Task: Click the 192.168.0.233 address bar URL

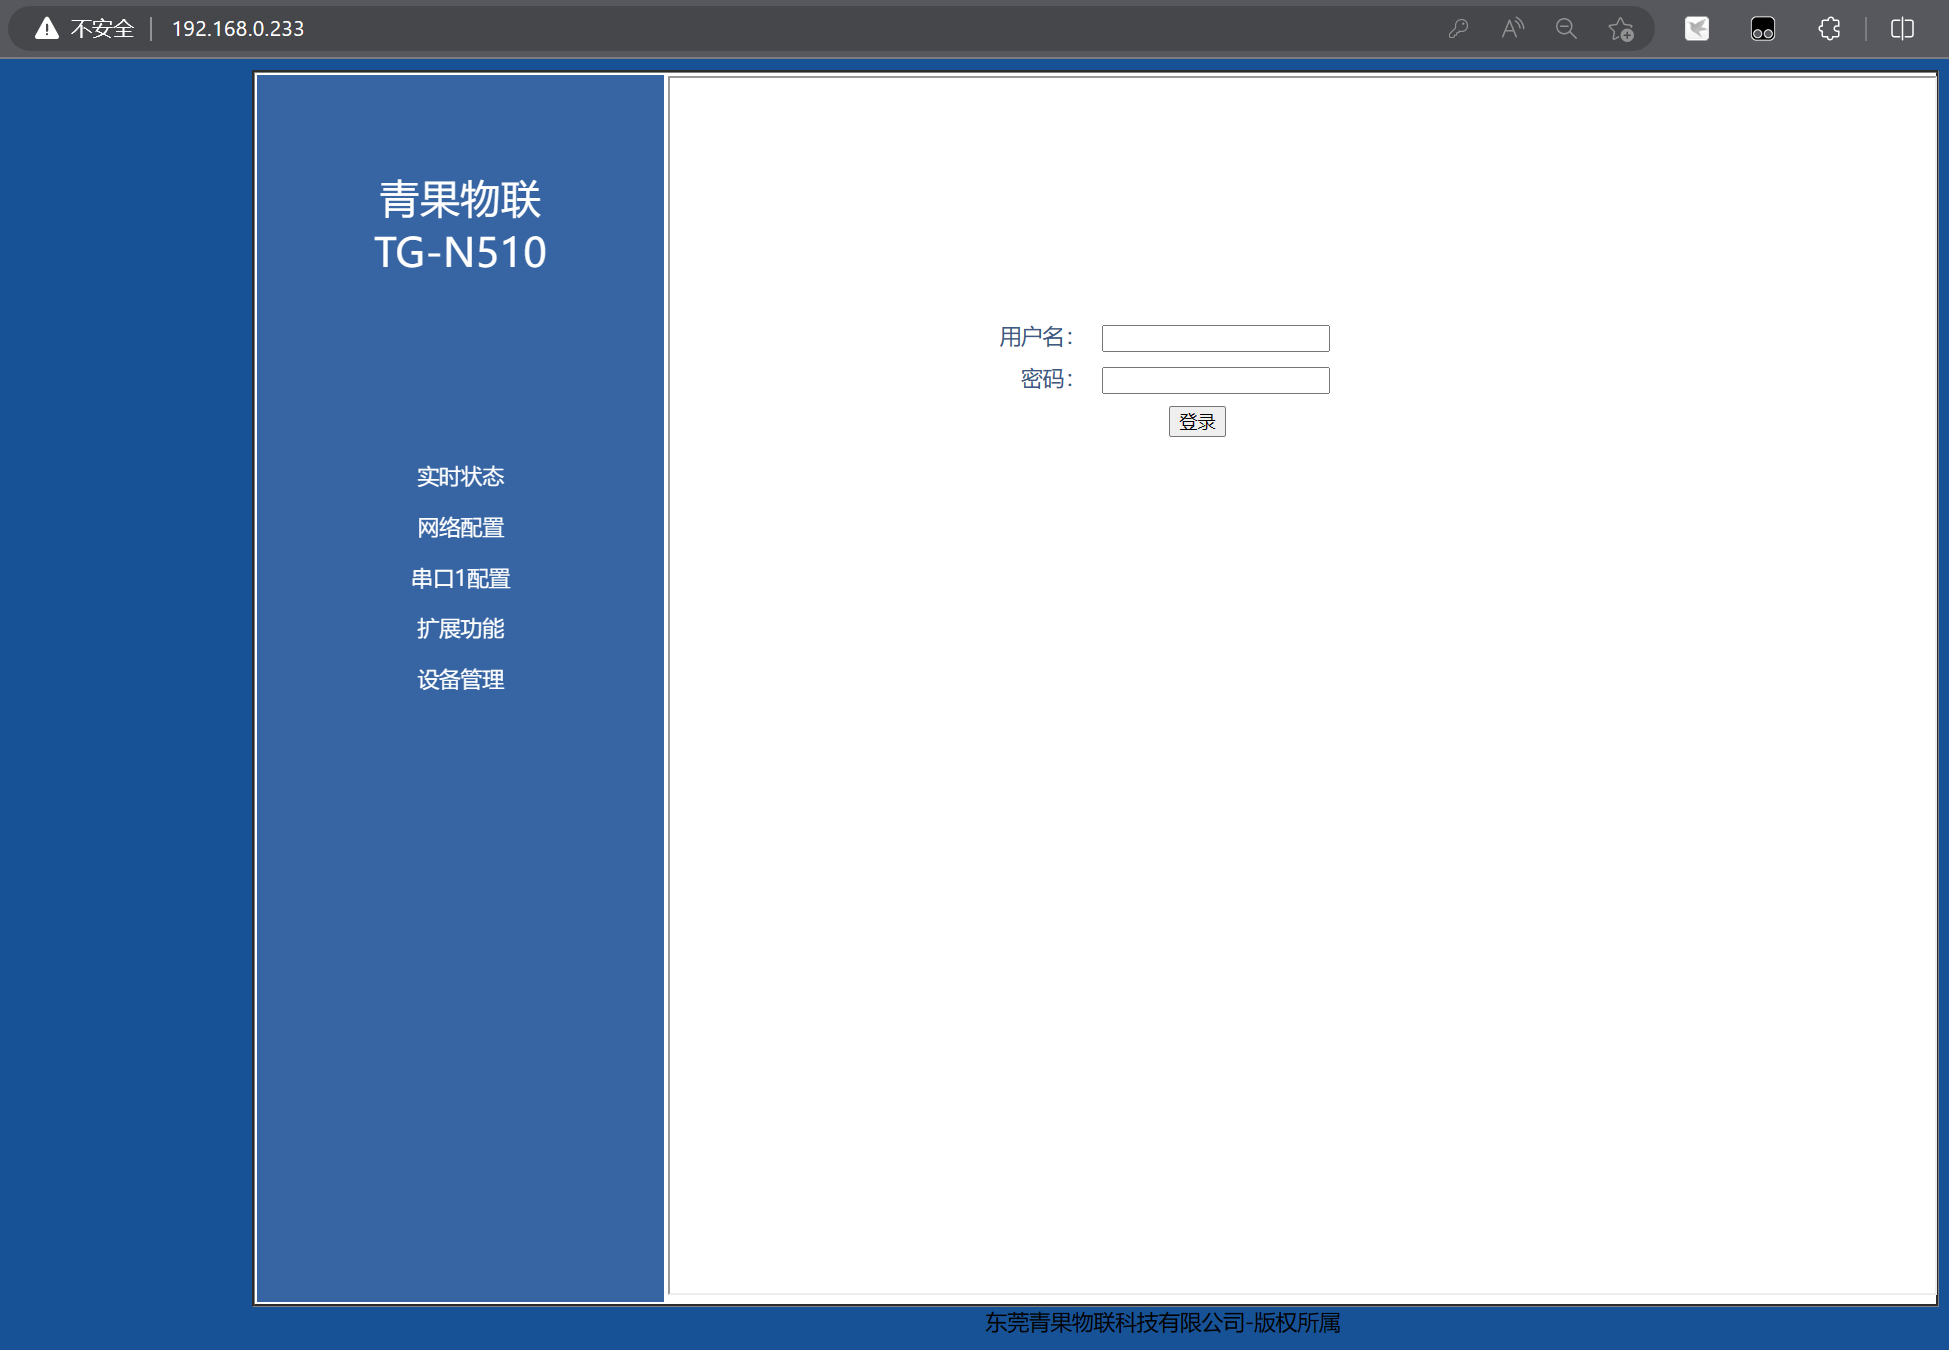Action: (238, 29)
